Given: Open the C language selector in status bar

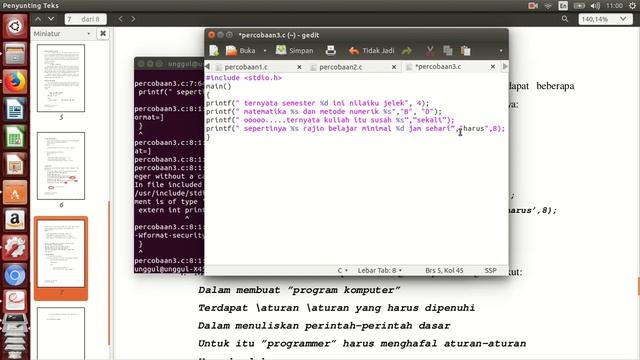Looking at the screenshot, I should [342, 270].
